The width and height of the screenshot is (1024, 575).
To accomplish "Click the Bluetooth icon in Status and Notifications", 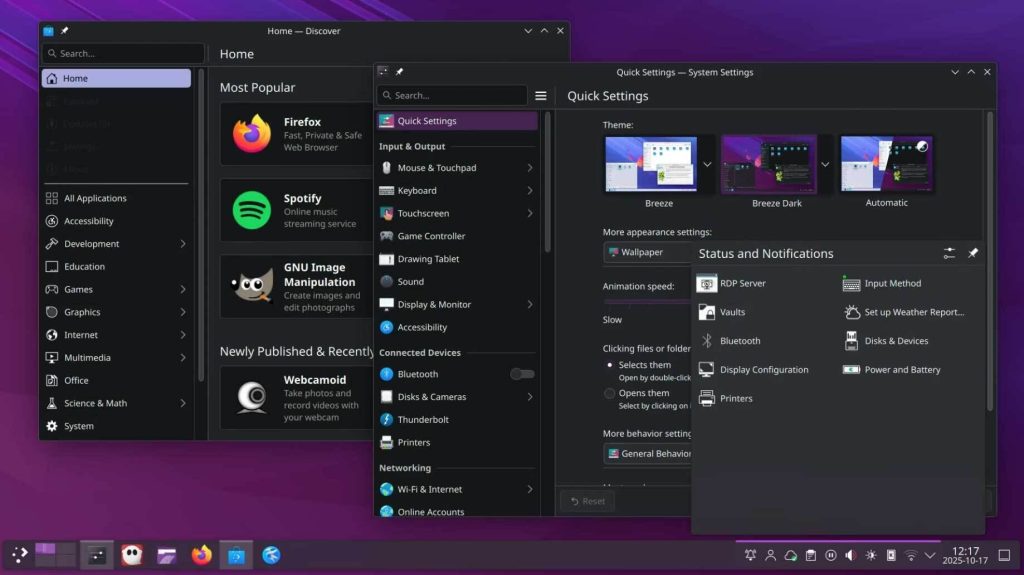I will tap(707, 341).
